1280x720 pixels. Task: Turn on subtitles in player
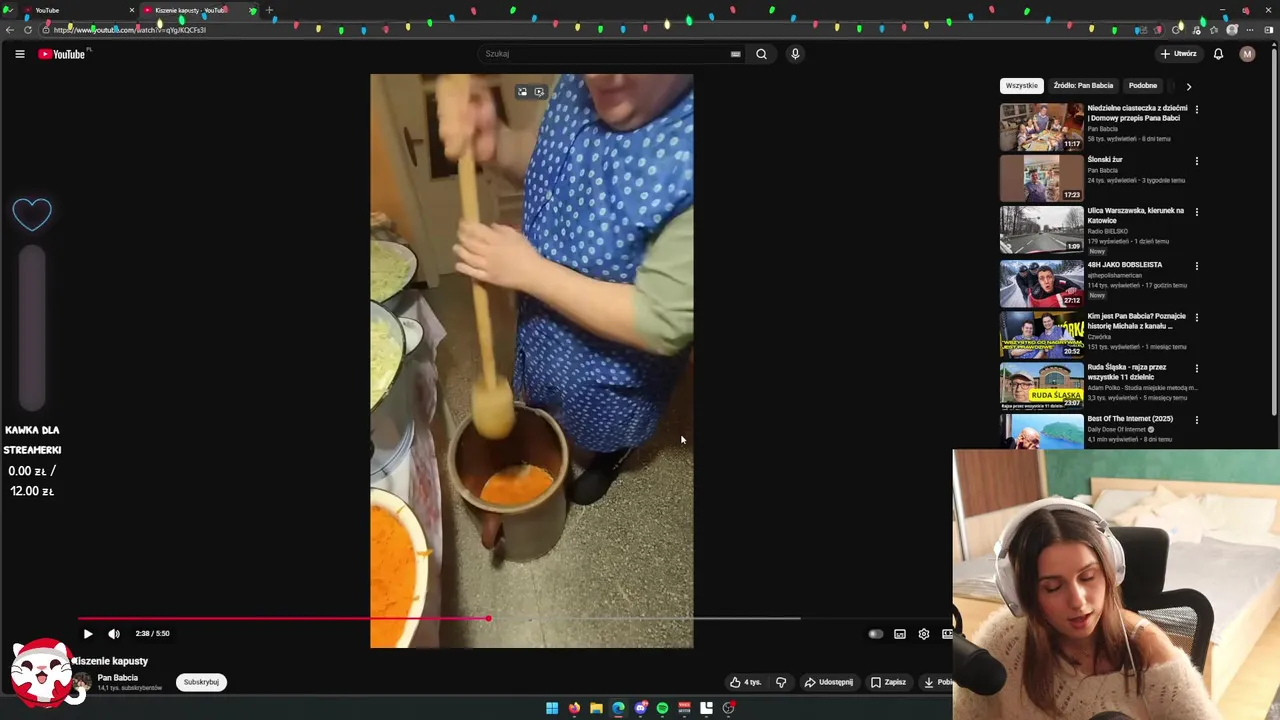coord(900,634)
